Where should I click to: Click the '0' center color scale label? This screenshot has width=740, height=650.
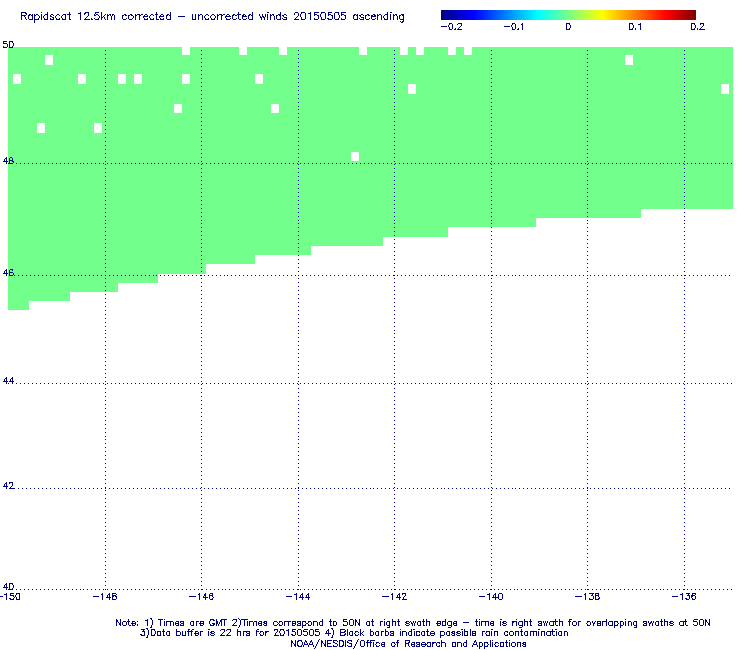click(x=568, y=27)
